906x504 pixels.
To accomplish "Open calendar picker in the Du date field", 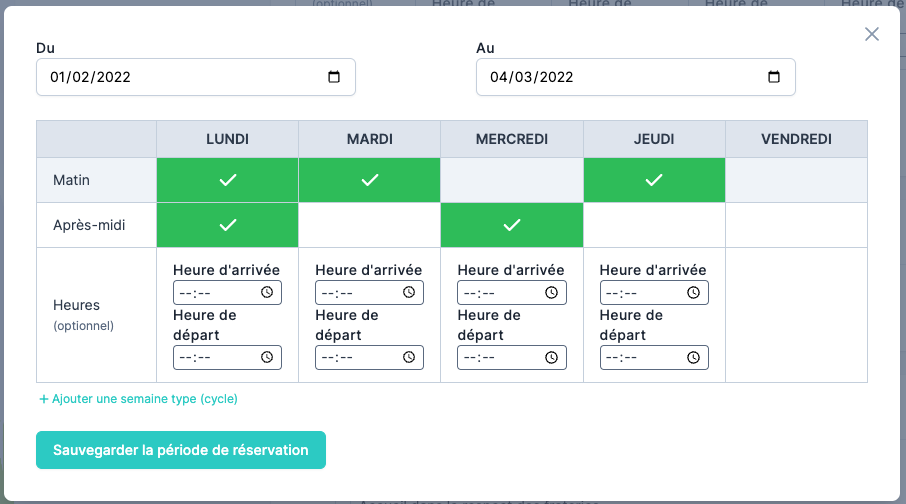I will (334, 77).
